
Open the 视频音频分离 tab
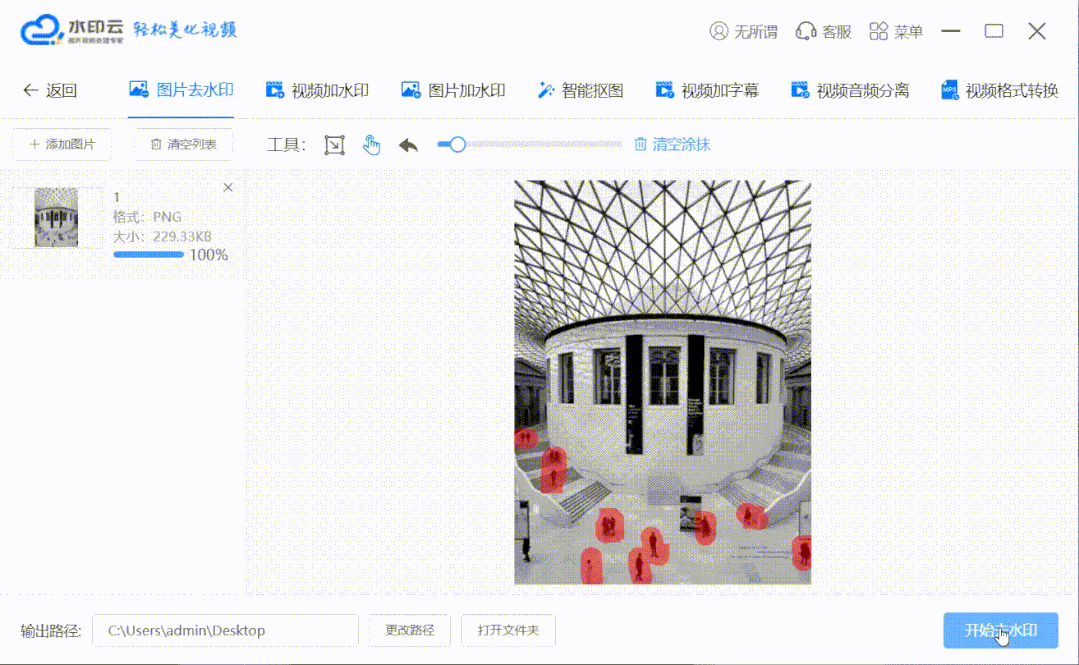tap(850, 90)
